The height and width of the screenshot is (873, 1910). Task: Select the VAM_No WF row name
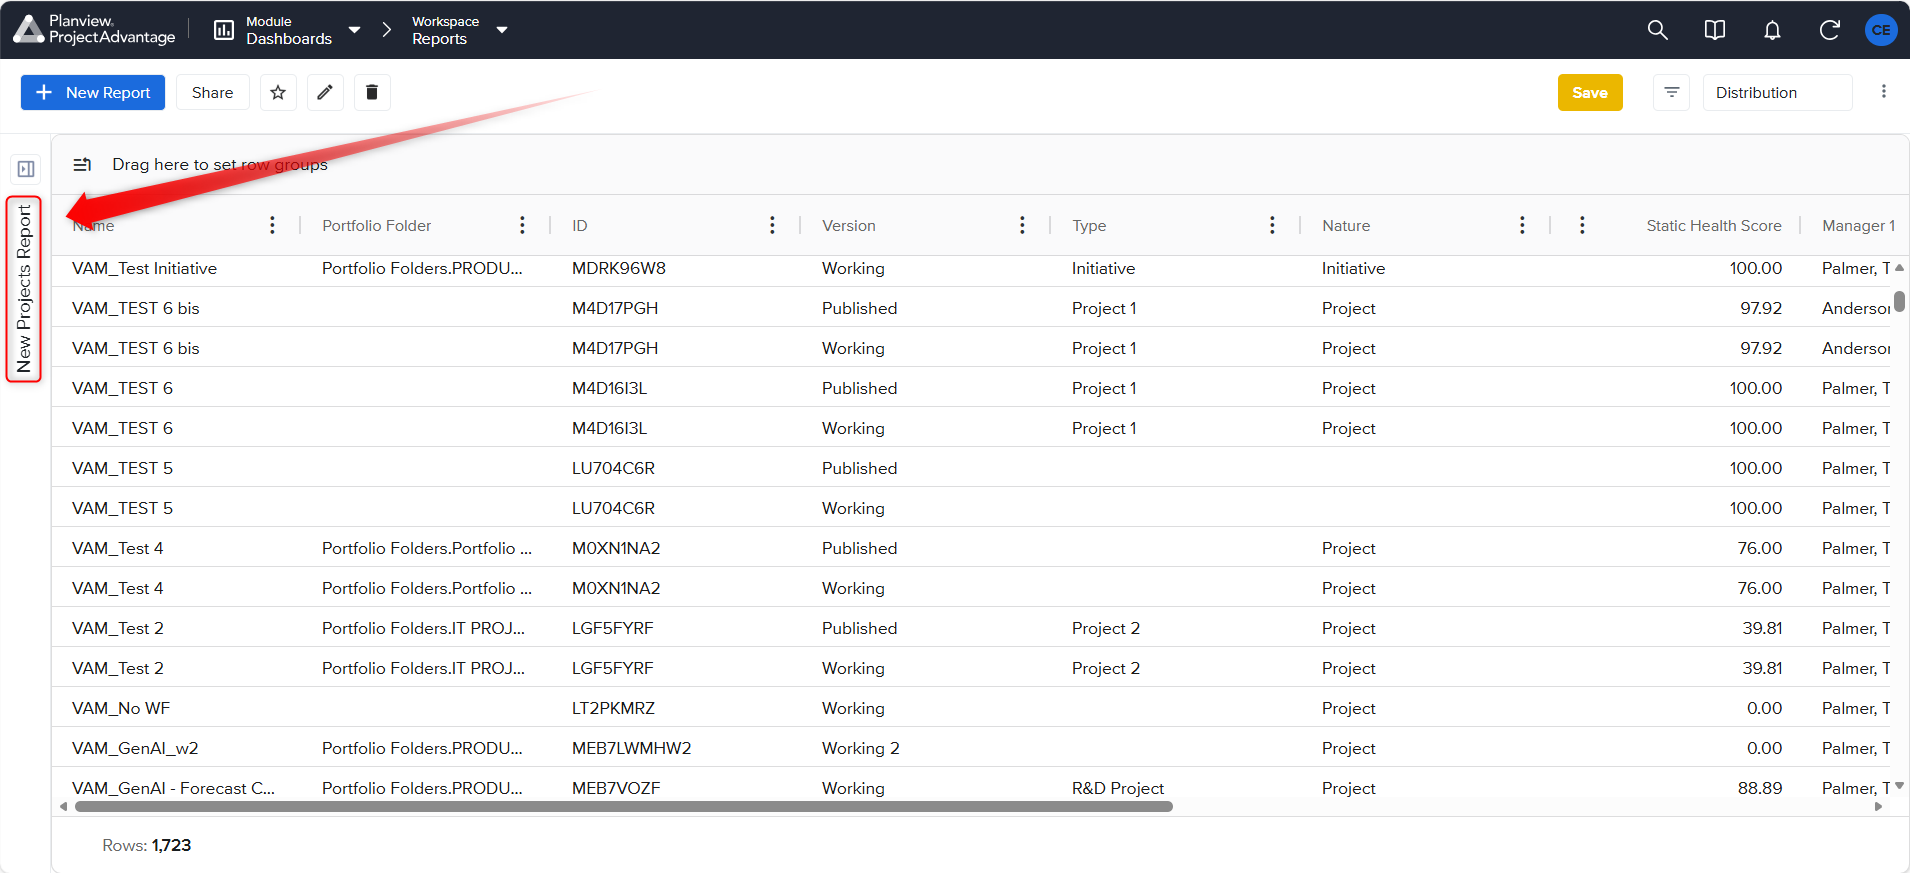(x=121, y=708)
